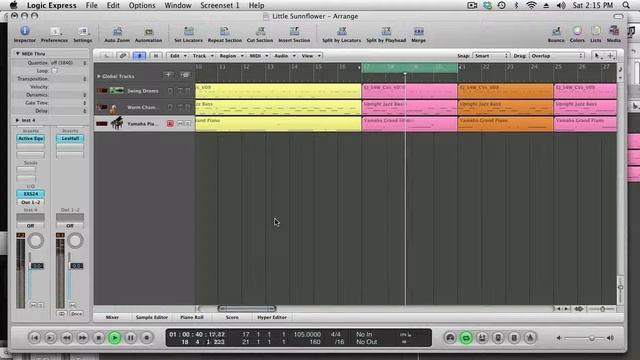Image resolution: width=640 pixels, height=360 pixels.
Task: Click the Play button in transport
Action: pos(115,338)
